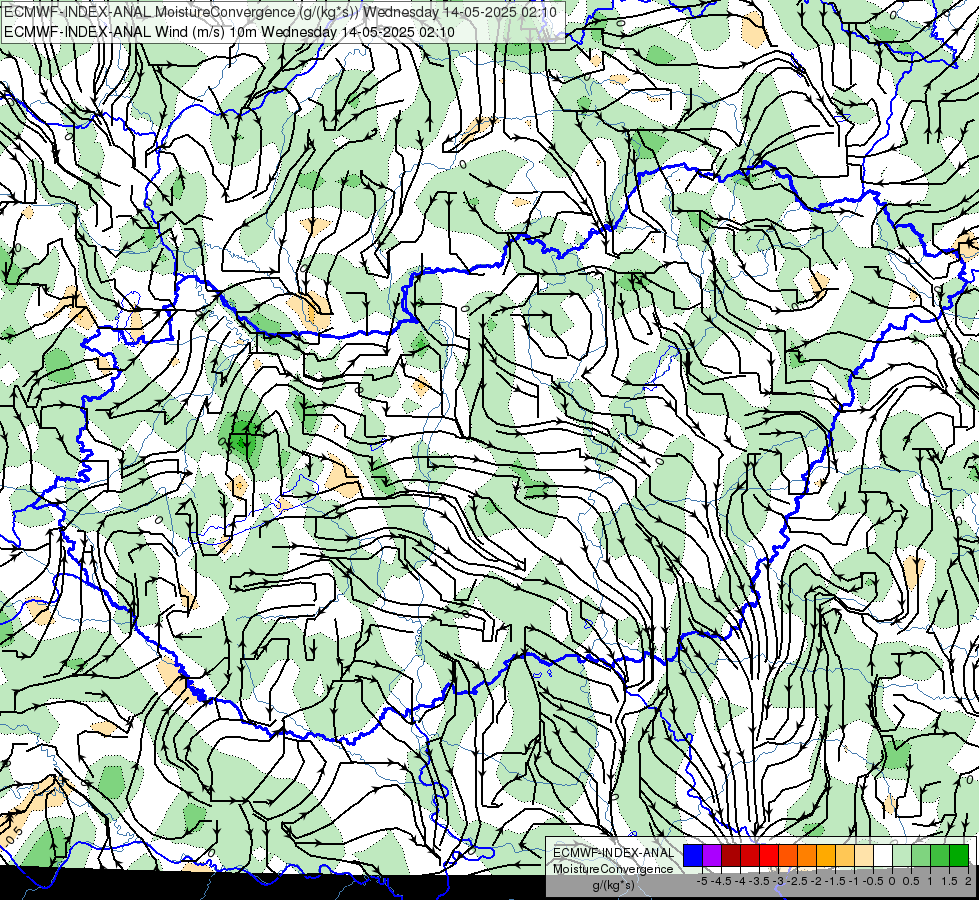Click the '-3.5' legend tick label
Viewport: 979px width, 900px height.
(x=759, y=881)
